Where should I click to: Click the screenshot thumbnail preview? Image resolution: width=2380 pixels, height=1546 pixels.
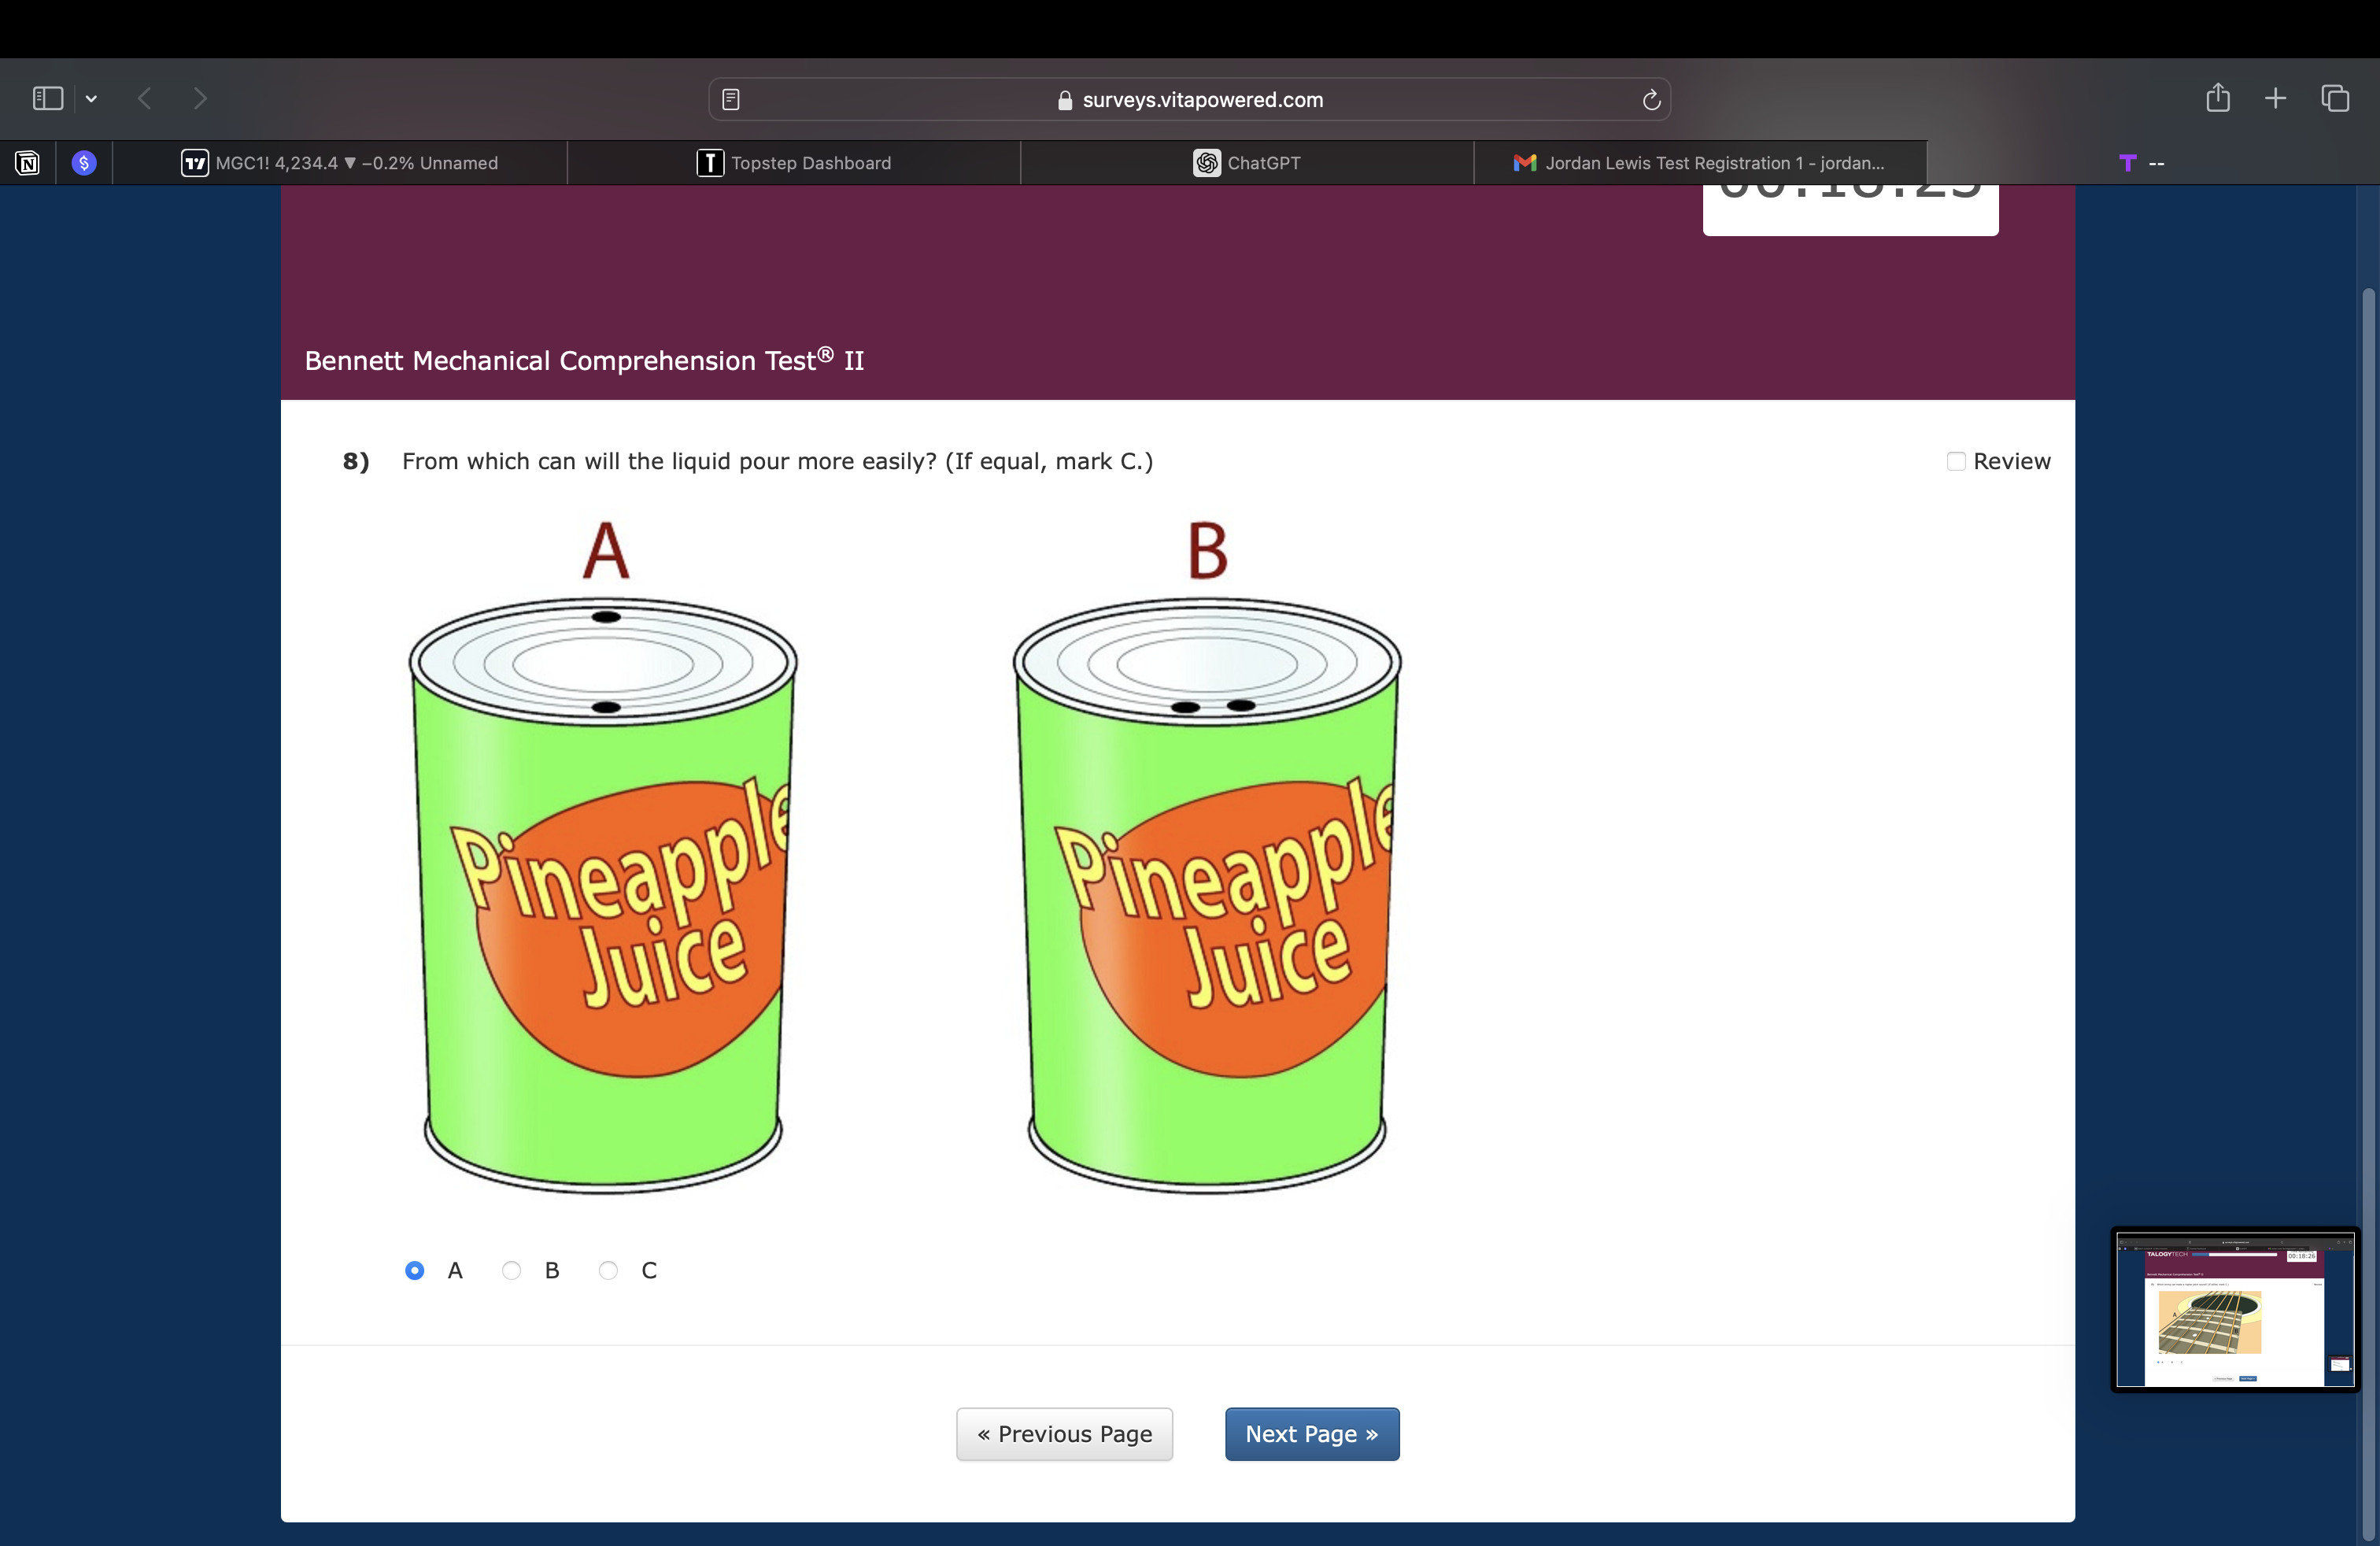click(x=2235, y=1309)
